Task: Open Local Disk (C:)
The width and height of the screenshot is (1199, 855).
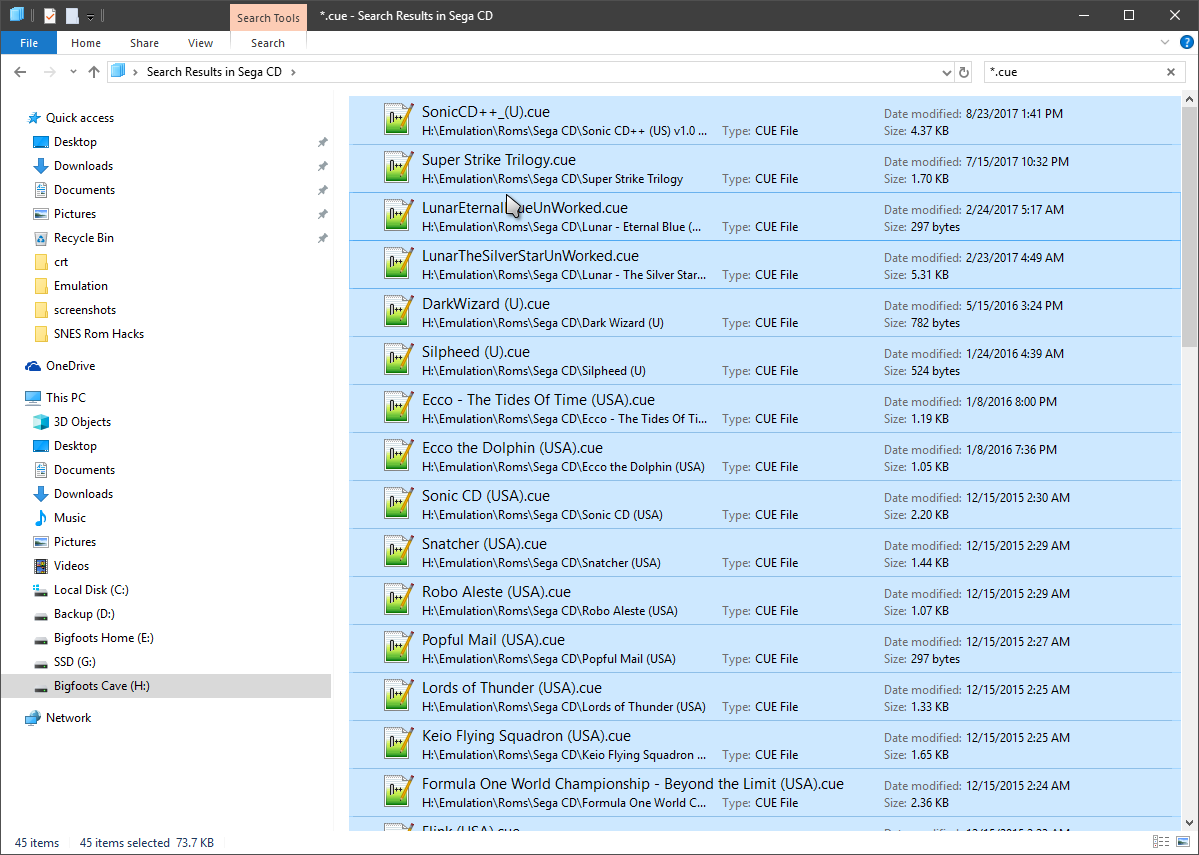Action: click(91, 590)
